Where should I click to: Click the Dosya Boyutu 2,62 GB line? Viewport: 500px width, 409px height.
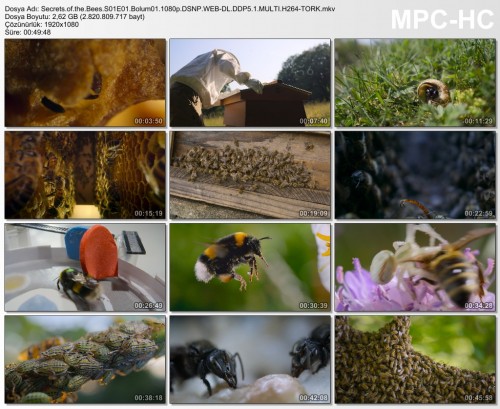(x=75, y=17)
